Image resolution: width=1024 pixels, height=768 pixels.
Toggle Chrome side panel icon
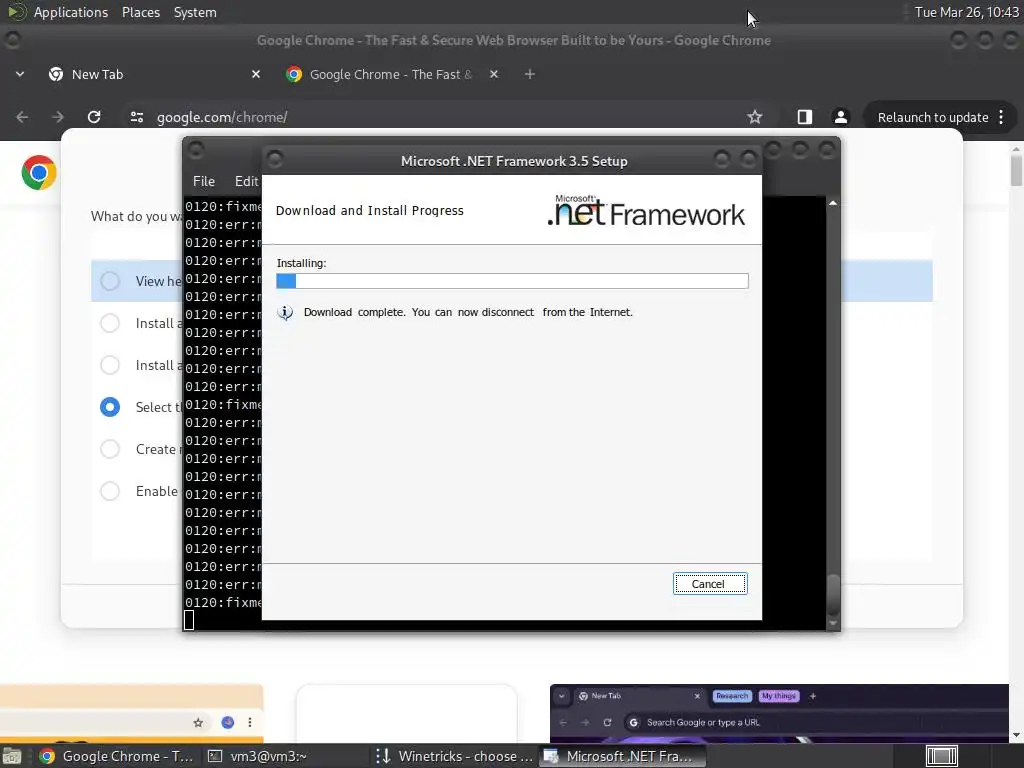pos(805,117)
